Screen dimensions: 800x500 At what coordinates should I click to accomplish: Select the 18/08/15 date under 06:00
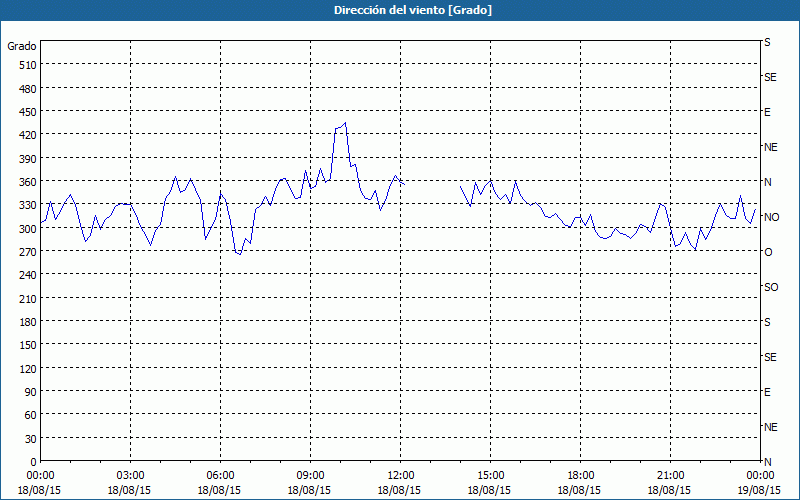pos(219,490)
